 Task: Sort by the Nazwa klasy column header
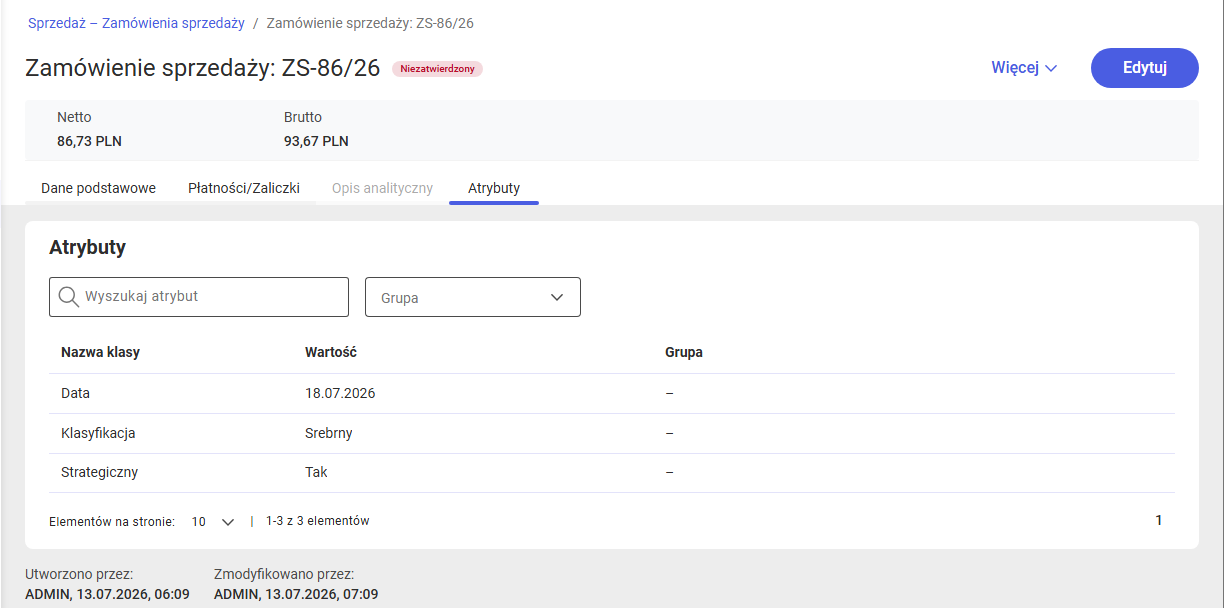click(x=100, y=352)
